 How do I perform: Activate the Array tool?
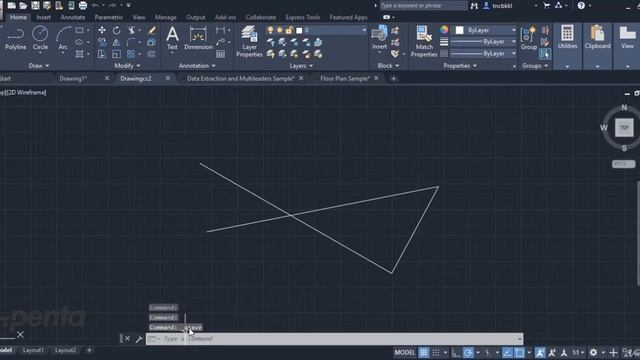(131, 54)
